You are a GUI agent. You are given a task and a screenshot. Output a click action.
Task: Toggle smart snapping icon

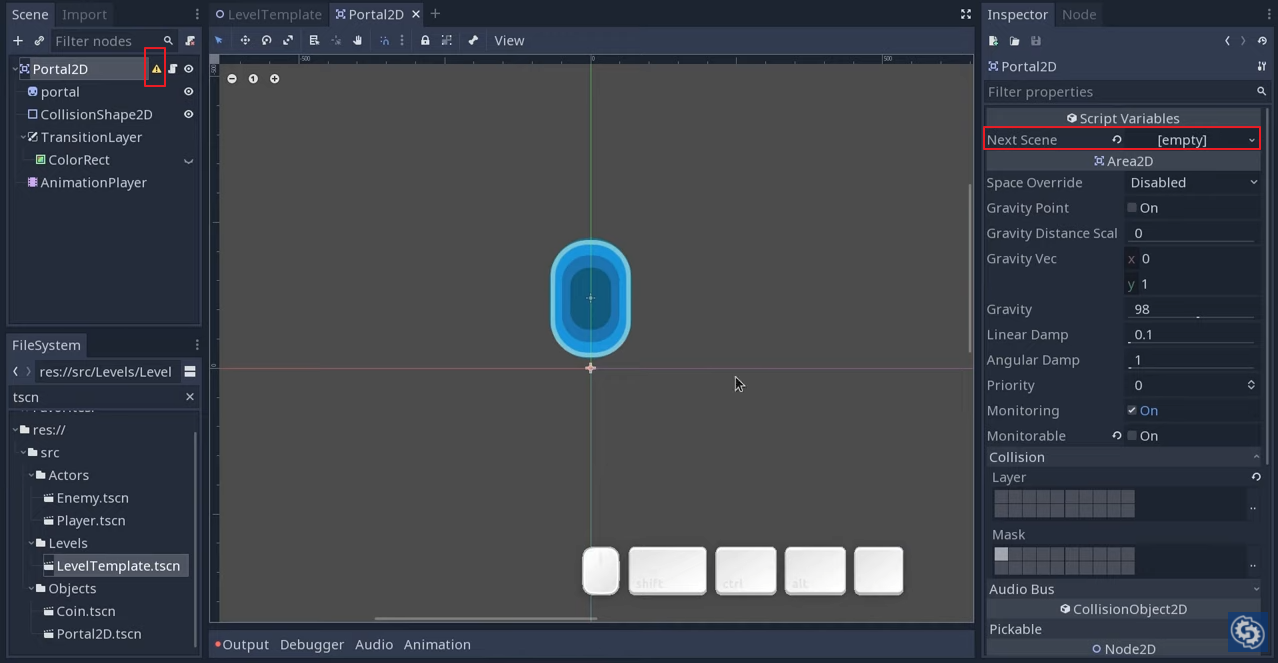point(384,41)
